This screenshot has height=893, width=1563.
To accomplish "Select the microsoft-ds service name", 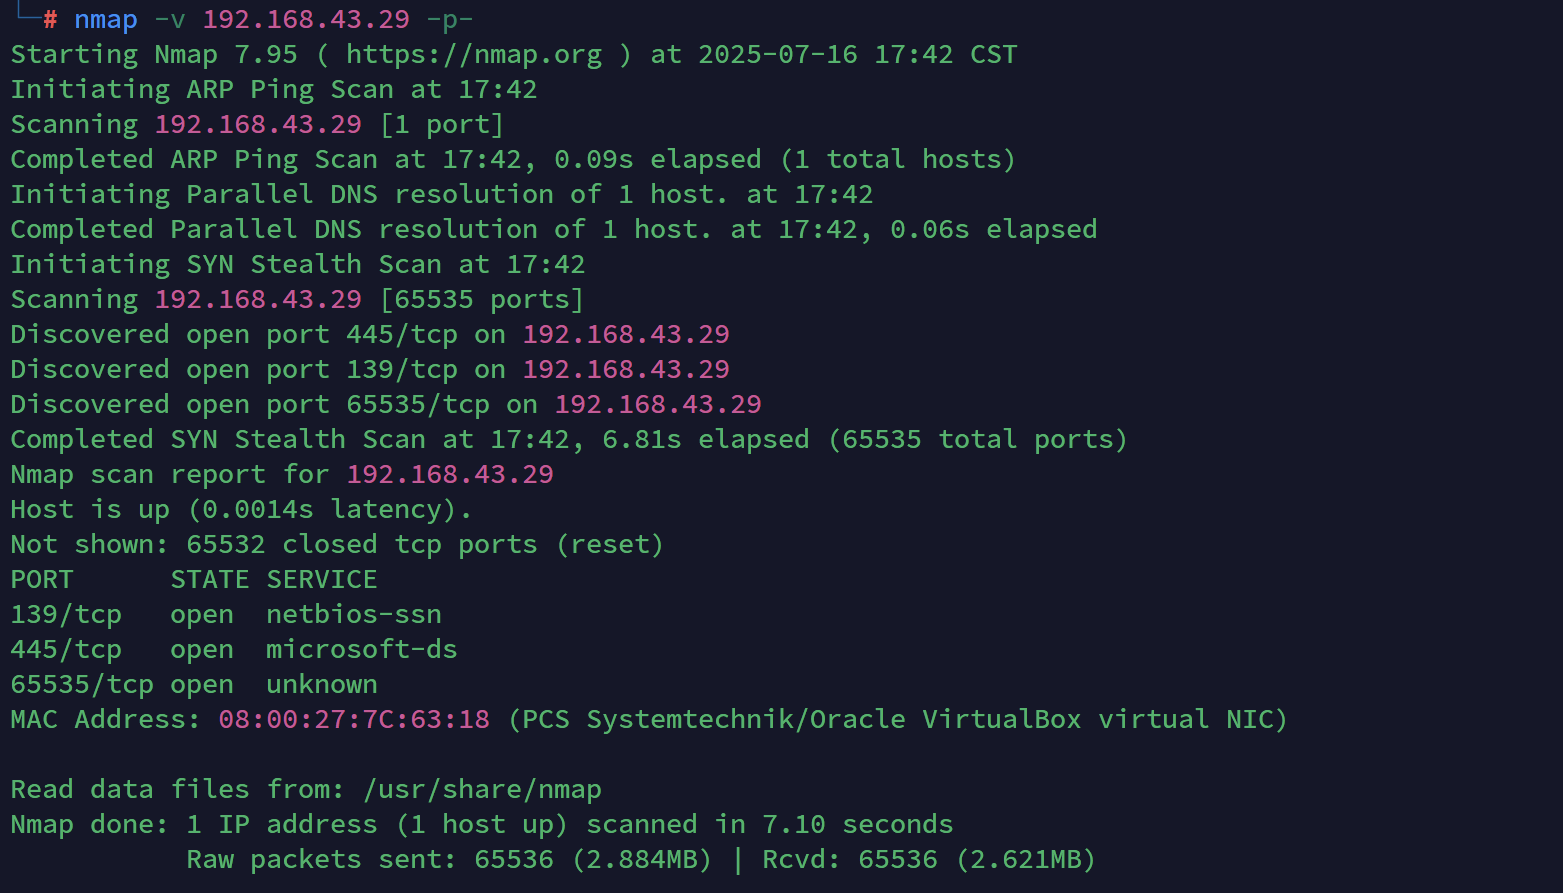I will pos(361,650).
